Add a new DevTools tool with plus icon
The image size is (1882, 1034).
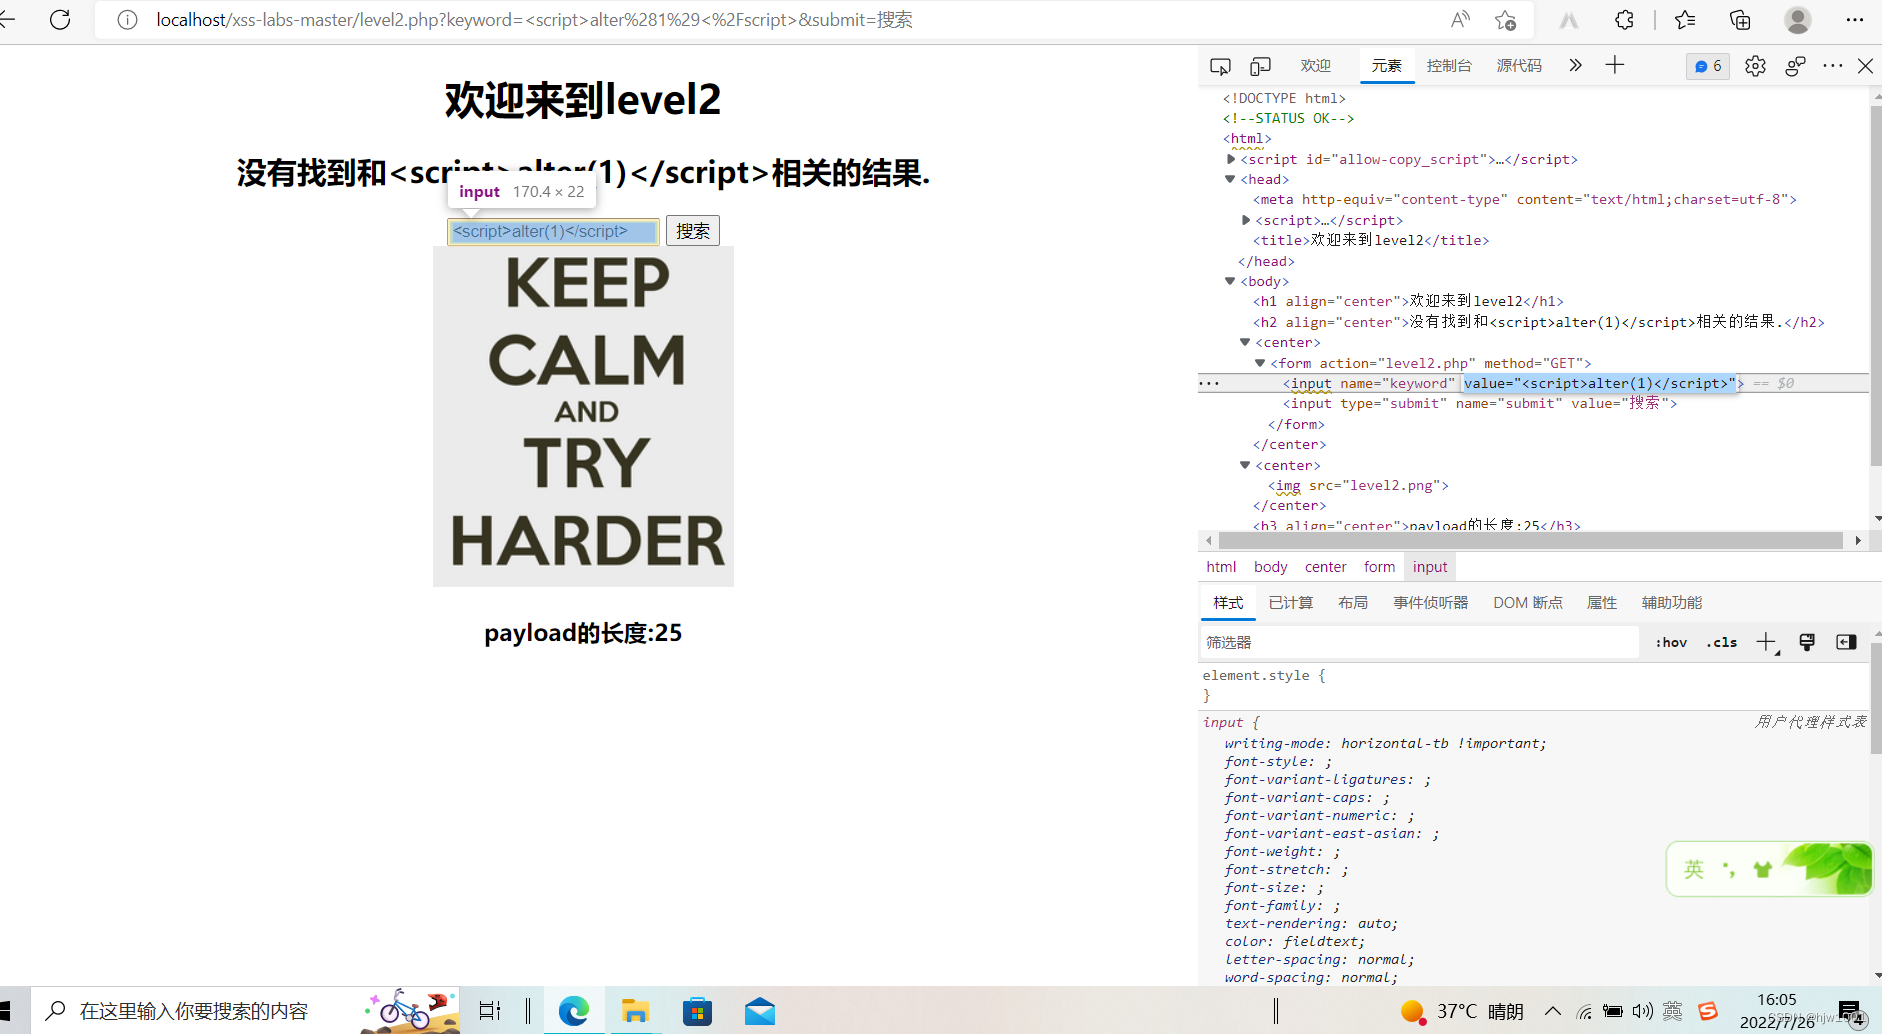(1615, 65)
